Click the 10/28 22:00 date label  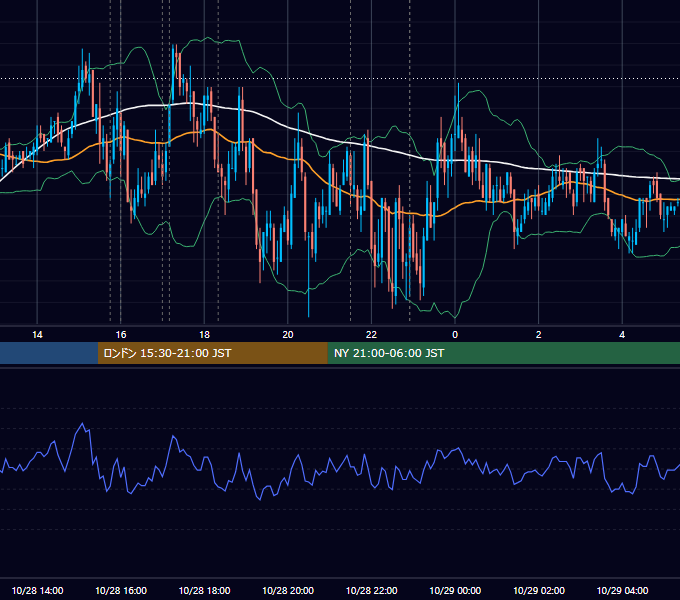coord(371,590)
